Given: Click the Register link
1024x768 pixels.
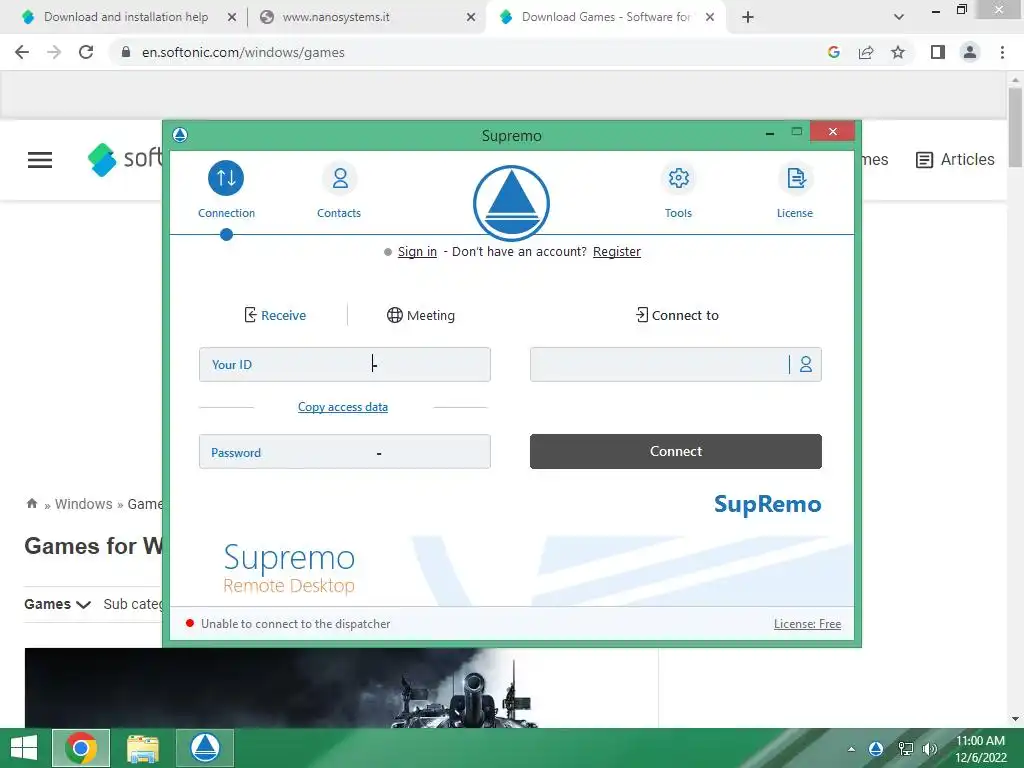Looking at the screenshot, I should pos(616,251).
